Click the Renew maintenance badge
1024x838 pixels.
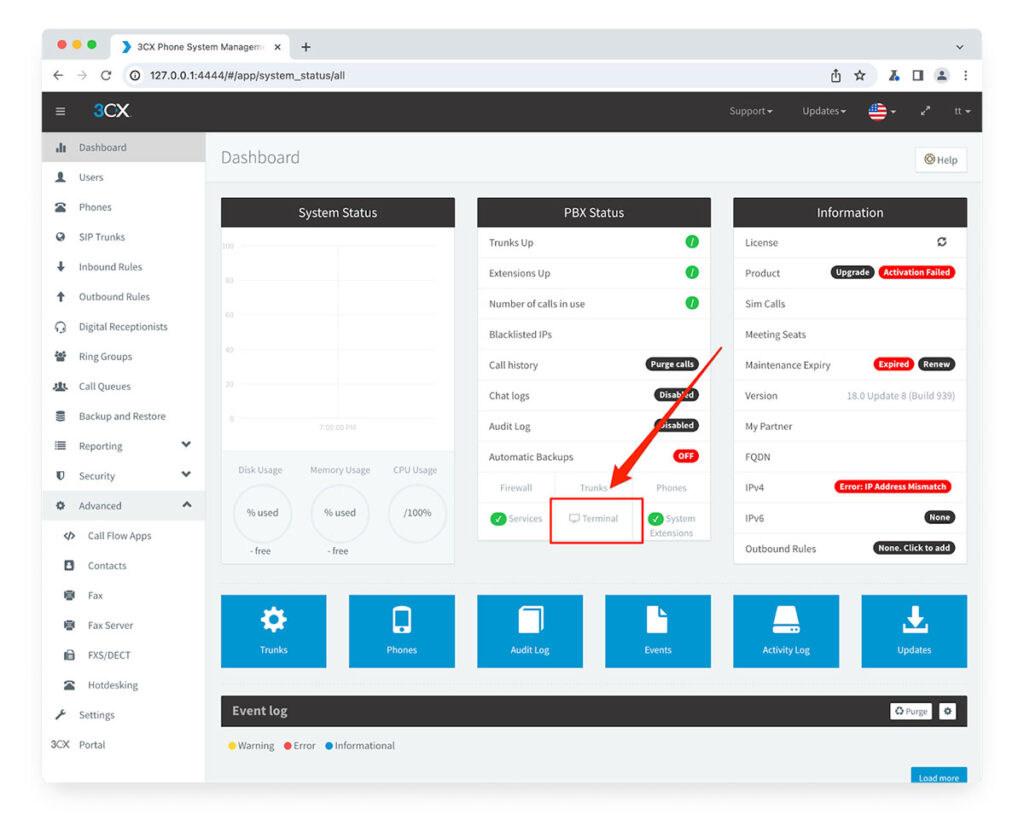(x=936, y=364)
